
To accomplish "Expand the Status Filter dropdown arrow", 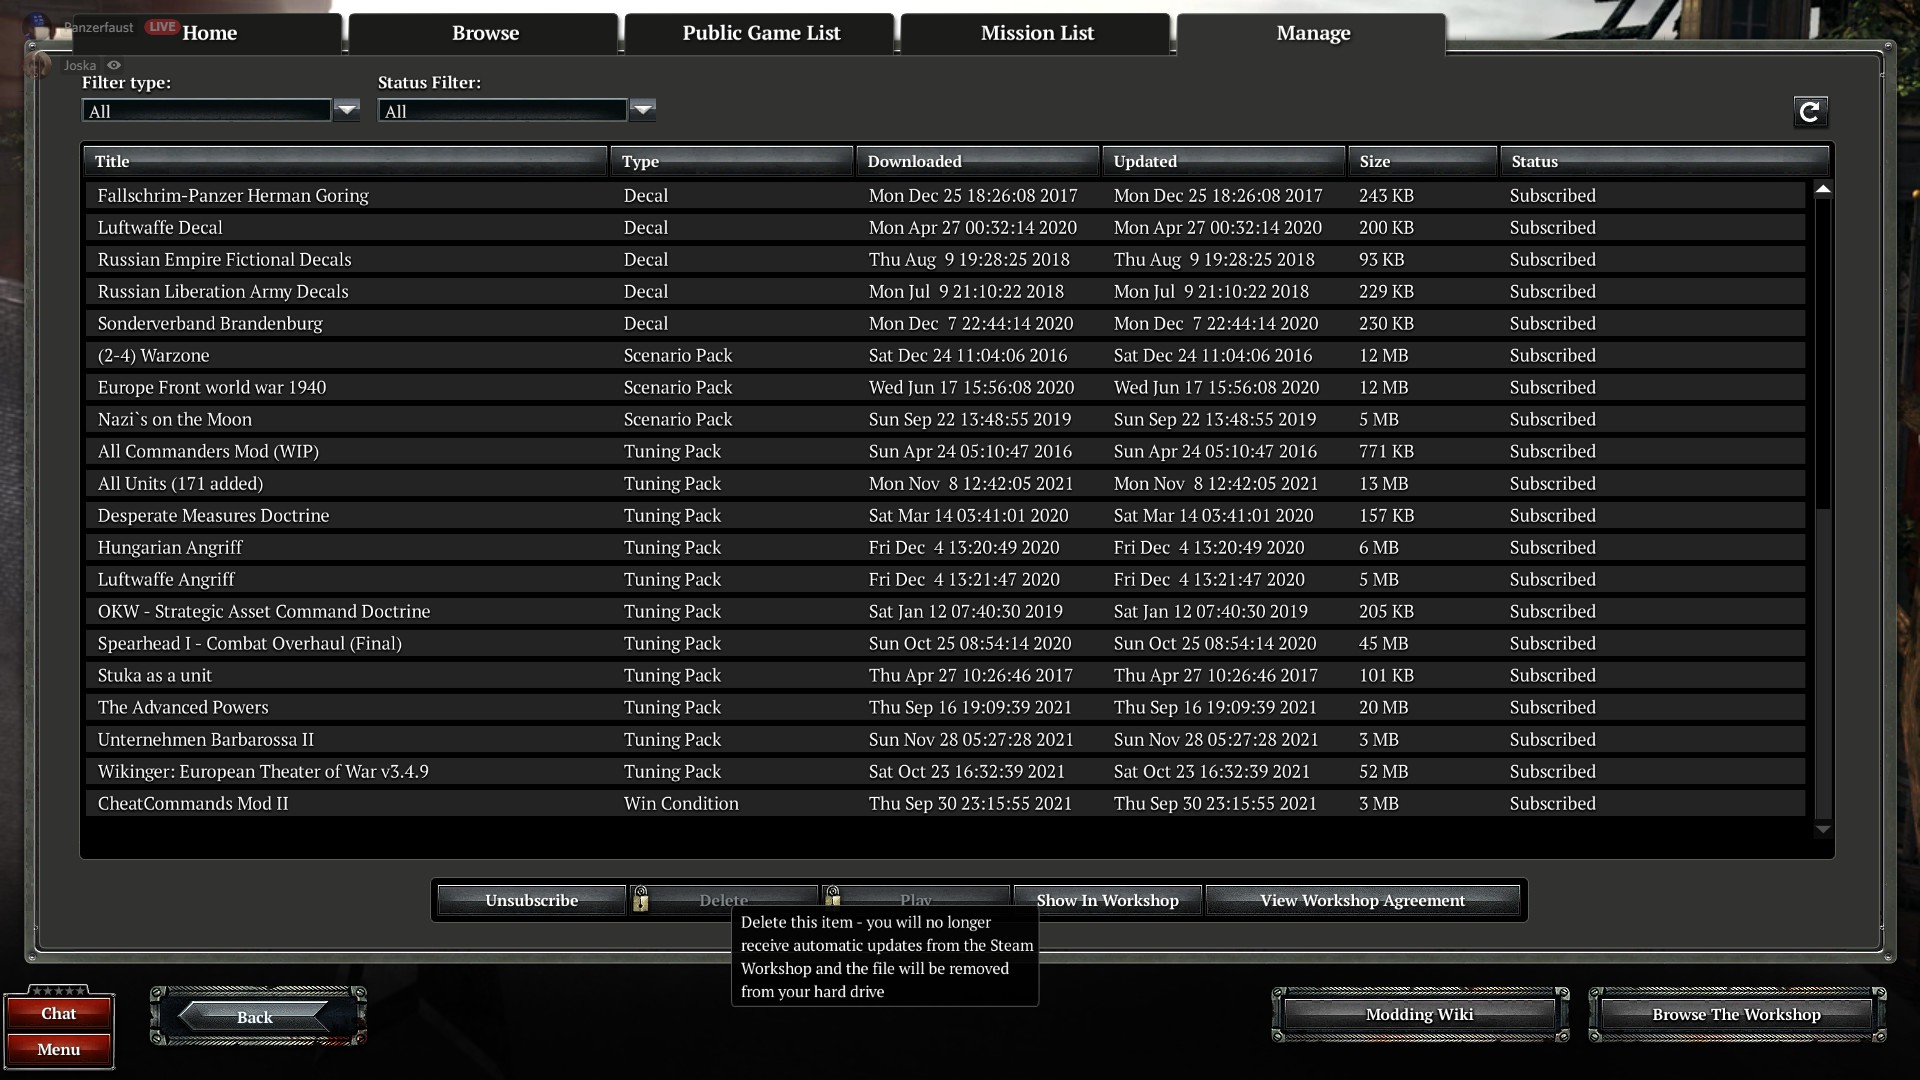I will point(643,110).
